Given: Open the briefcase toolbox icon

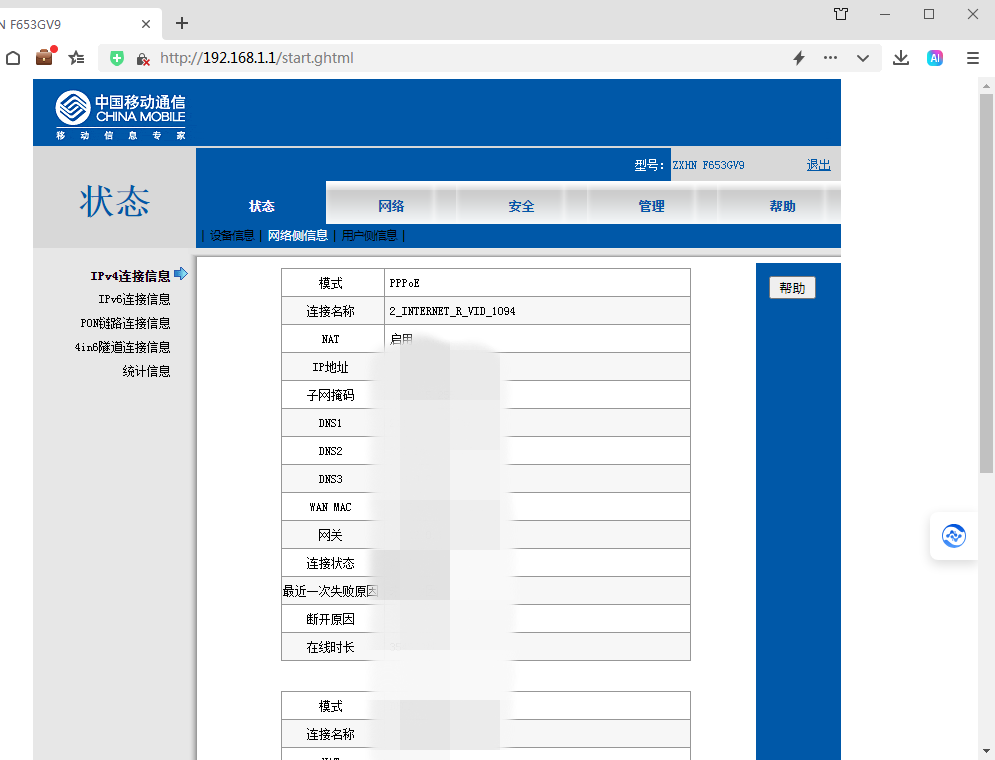Looking at the screenshot, I should click(45, 57).
